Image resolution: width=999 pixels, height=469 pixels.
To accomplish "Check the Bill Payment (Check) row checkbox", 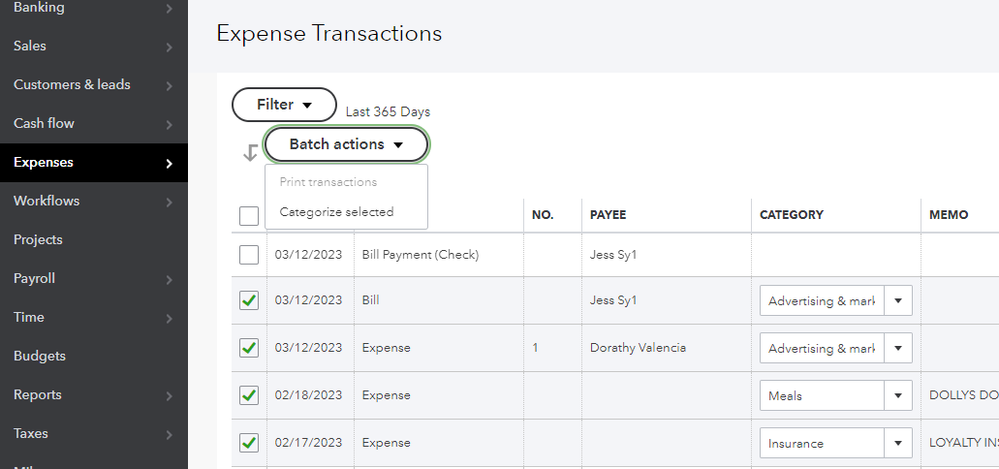I will 249,255.
